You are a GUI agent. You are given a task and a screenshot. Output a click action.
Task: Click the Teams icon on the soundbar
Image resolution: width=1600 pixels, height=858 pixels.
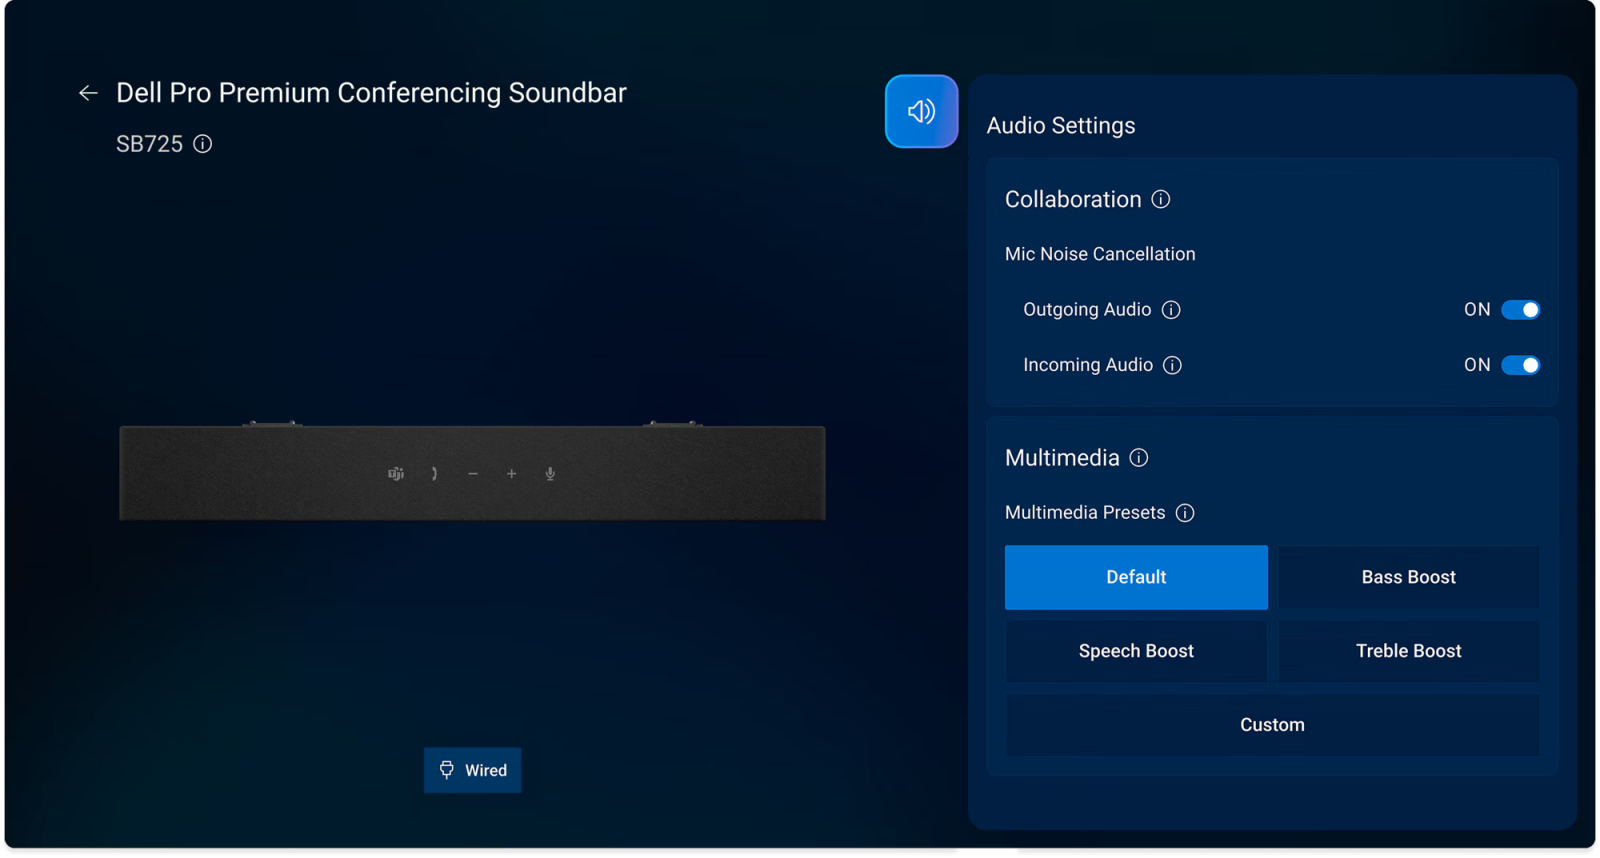396,474
